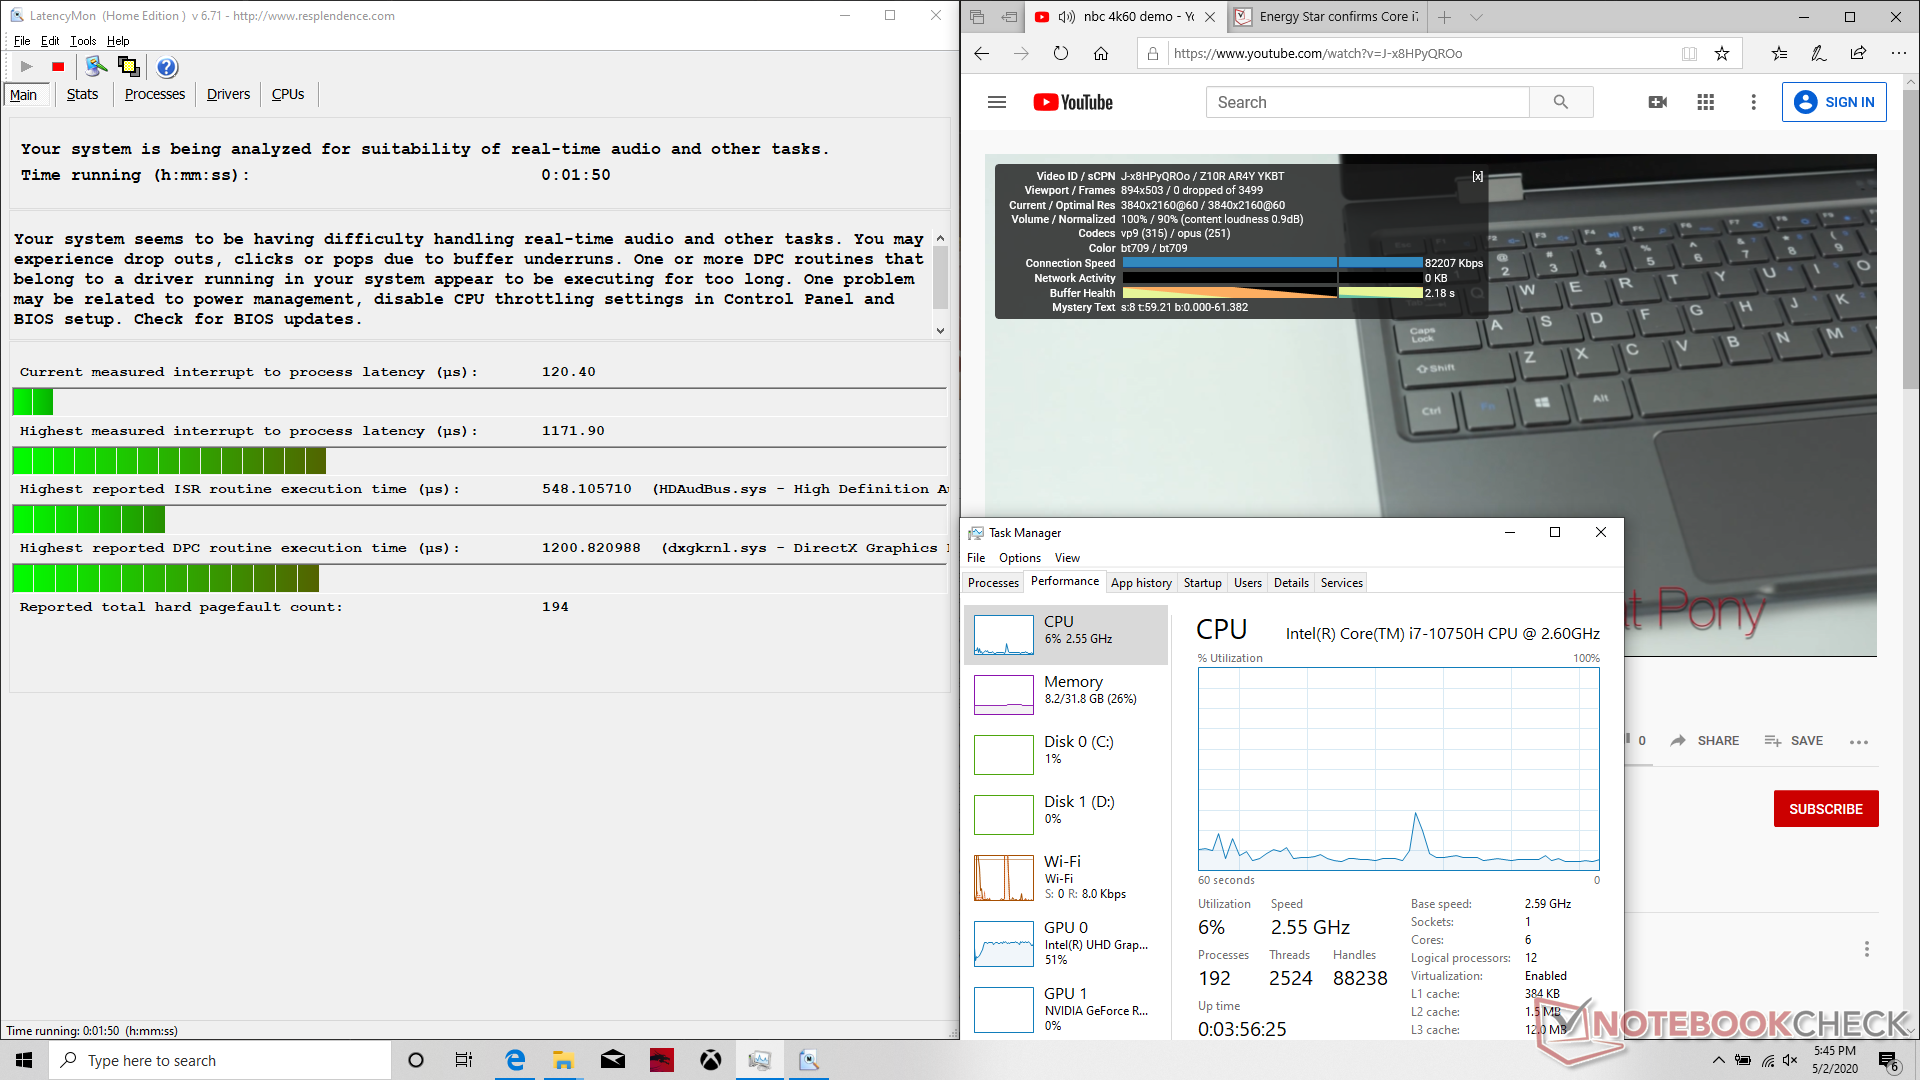Favorite this page with the star icon
The image size is (1920, 1080).
tap(1722, 54)
